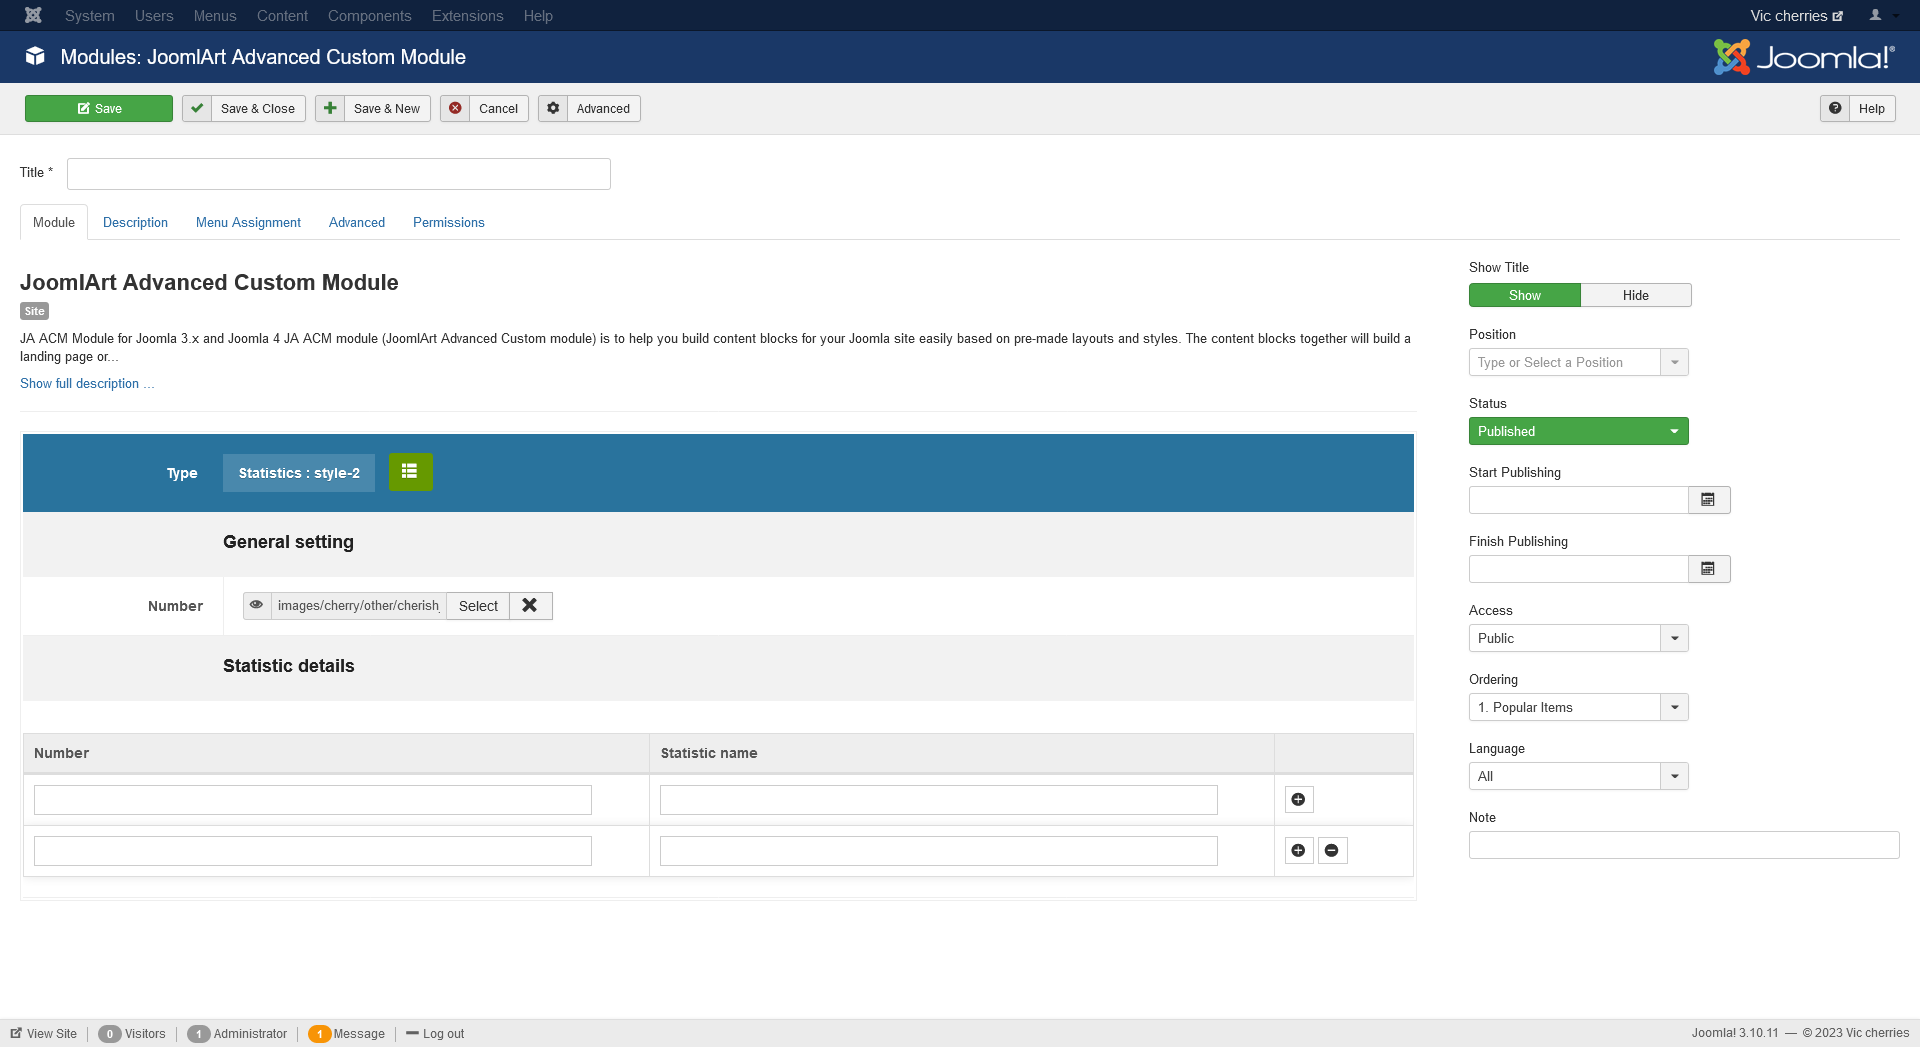Click the green list icon next to Type
Image resolution: width=1920 pixels, height=1047 pixels.
[x=410, y=472]
